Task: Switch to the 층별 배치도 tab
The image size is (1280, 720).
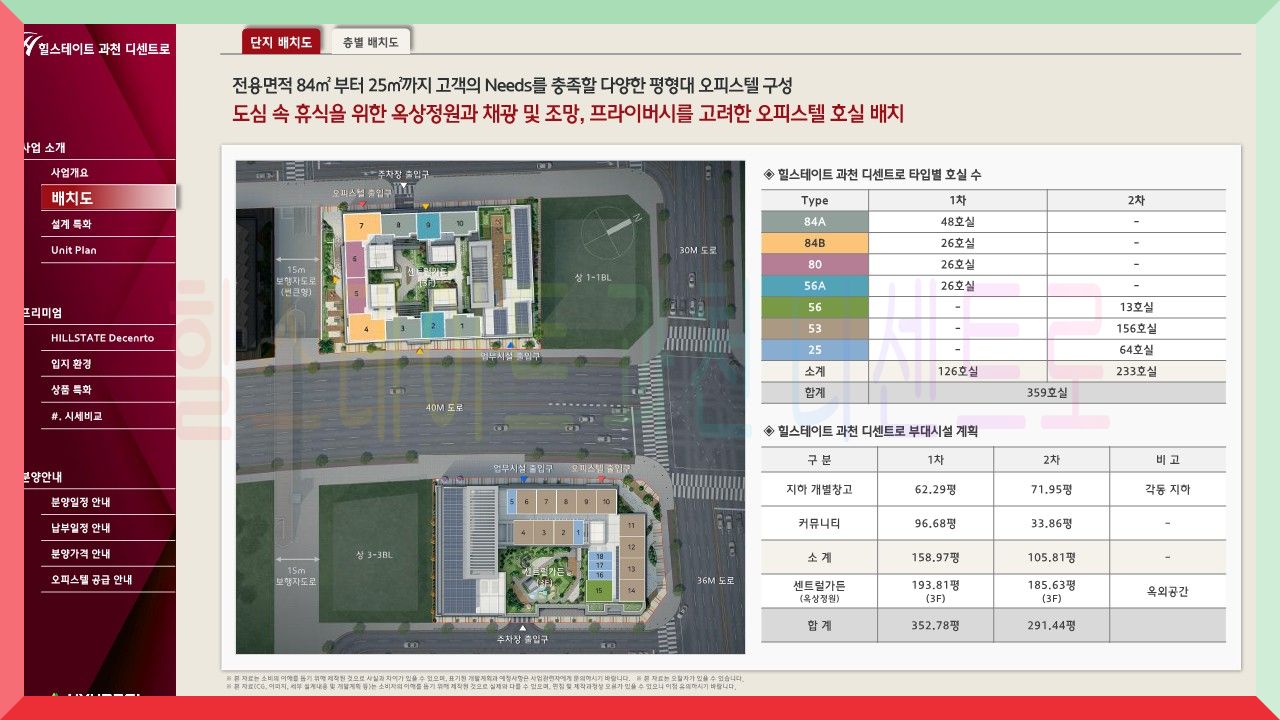Action: (x=371, y=42)
